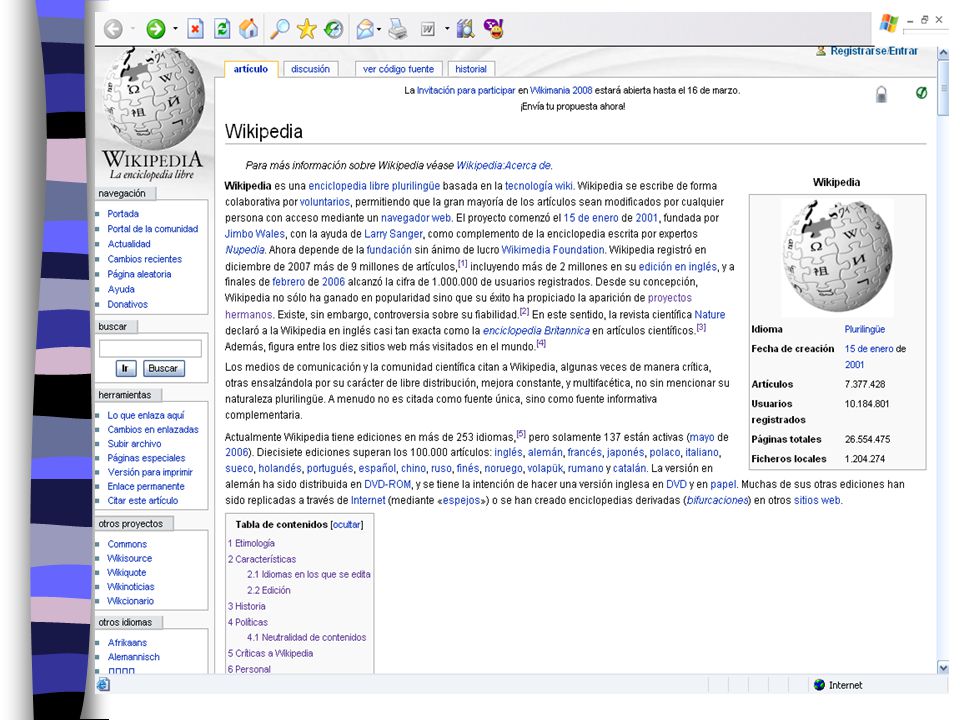Launch Yahoo Messenger smiley icon
Image resolution: width=960 pixels, height=720 pixels.
point(494,29)
